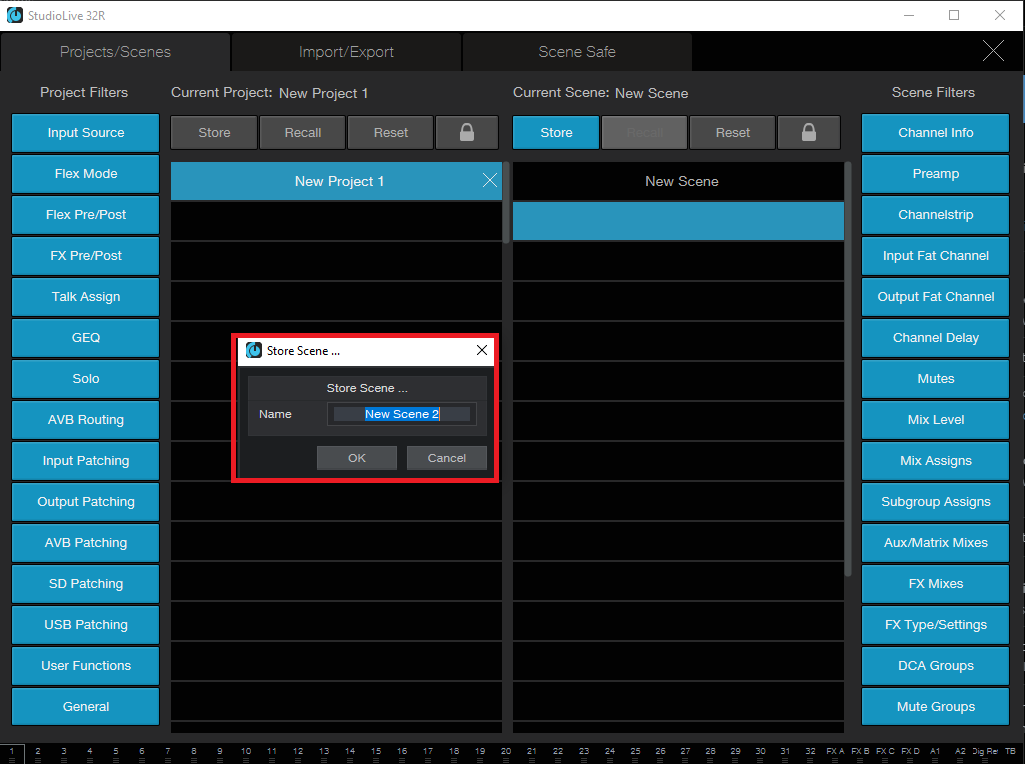Click the scene Reset button
The height and width of the screenshot is (764, 1025).
pos(733,133)
